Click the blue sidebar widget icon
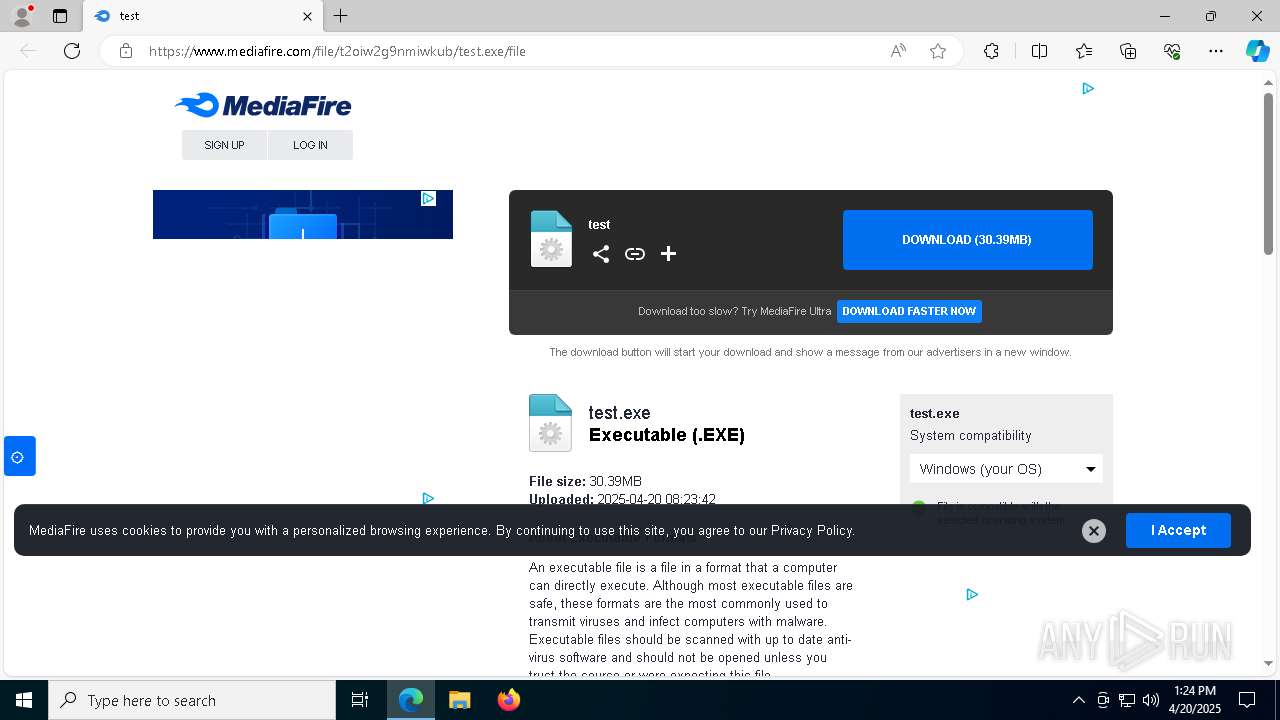 coord(19,457)
